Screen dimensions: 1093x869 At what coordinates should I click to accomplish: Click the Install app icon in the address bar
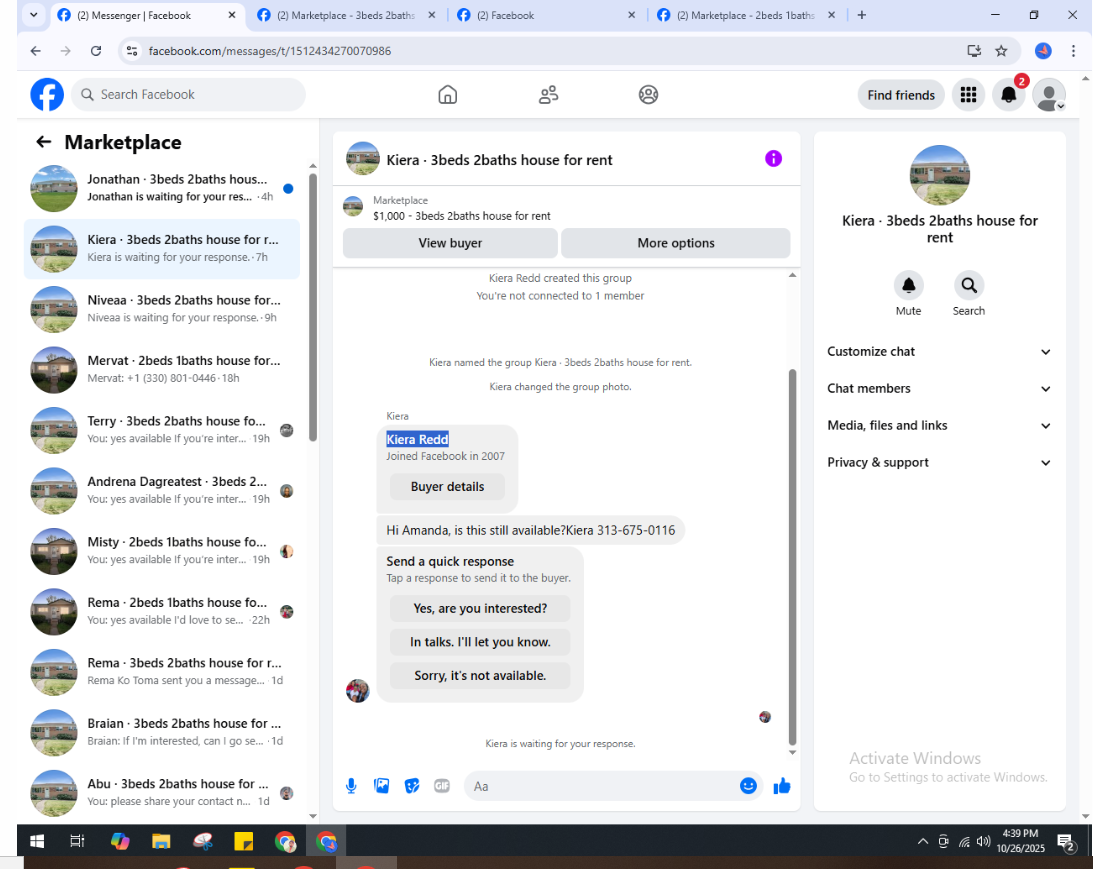[x=974, y=51]
